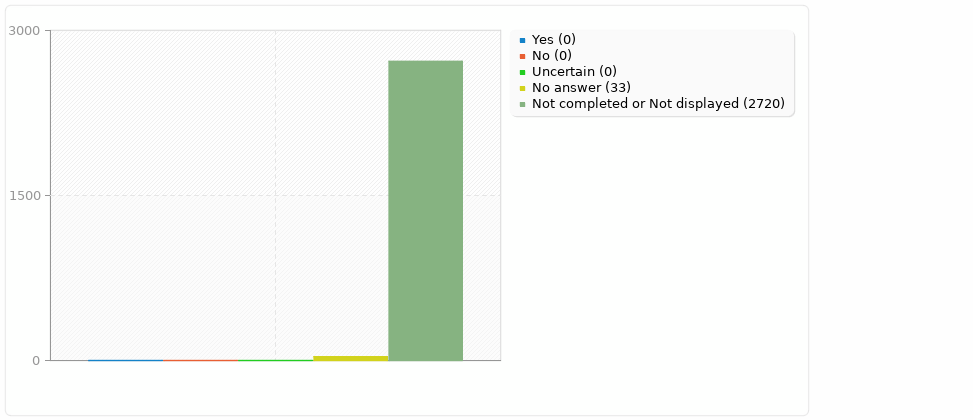Click the 0 y-axis label
This screenshot has width=973, height=420.
tap(35, 361)
